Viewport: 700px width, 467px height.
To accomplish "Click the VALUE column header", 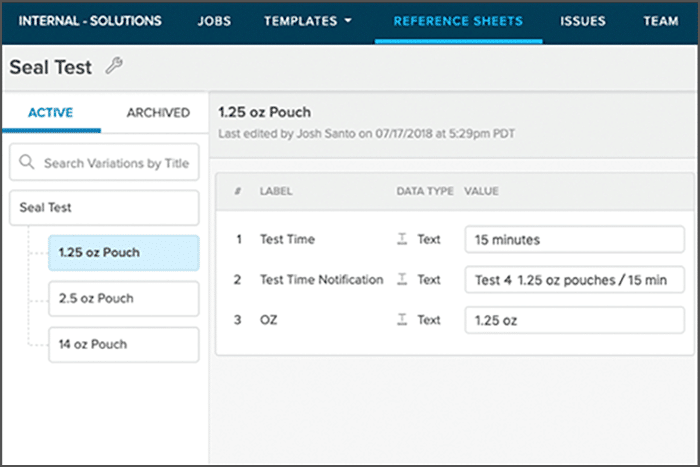I will point(481,191).
